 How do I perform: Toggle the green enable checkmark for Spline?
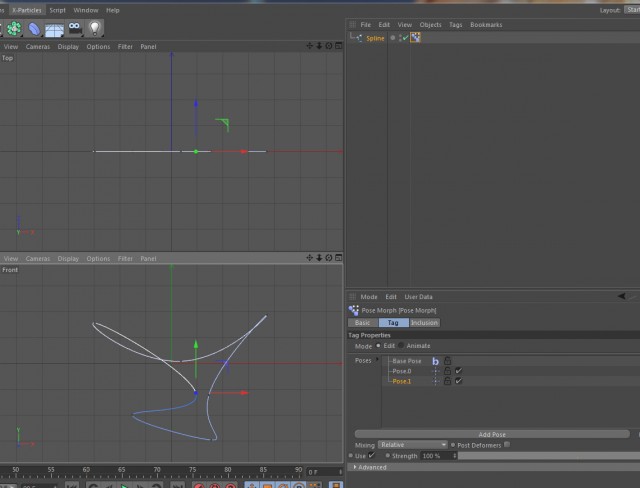pyautogui.click(x=405, y=38)
